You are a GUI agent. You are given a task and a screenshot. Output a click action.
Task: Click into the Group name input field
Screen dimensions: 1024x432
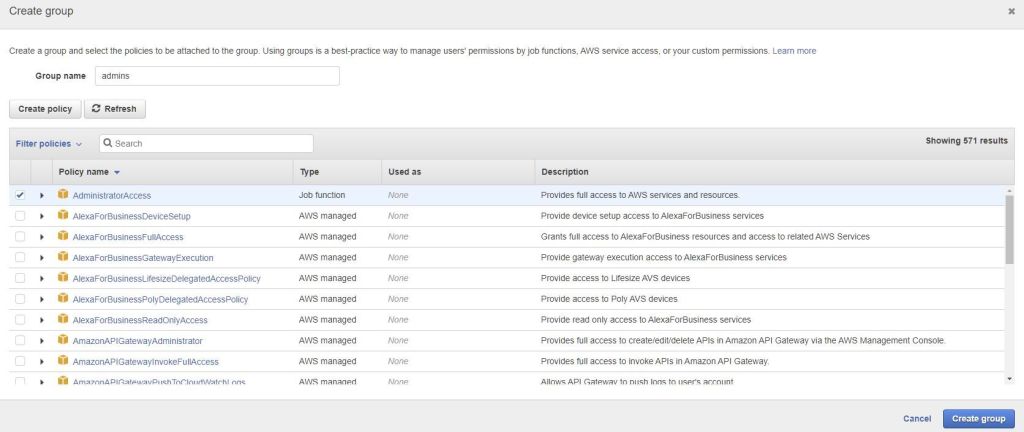pos(217,76)
